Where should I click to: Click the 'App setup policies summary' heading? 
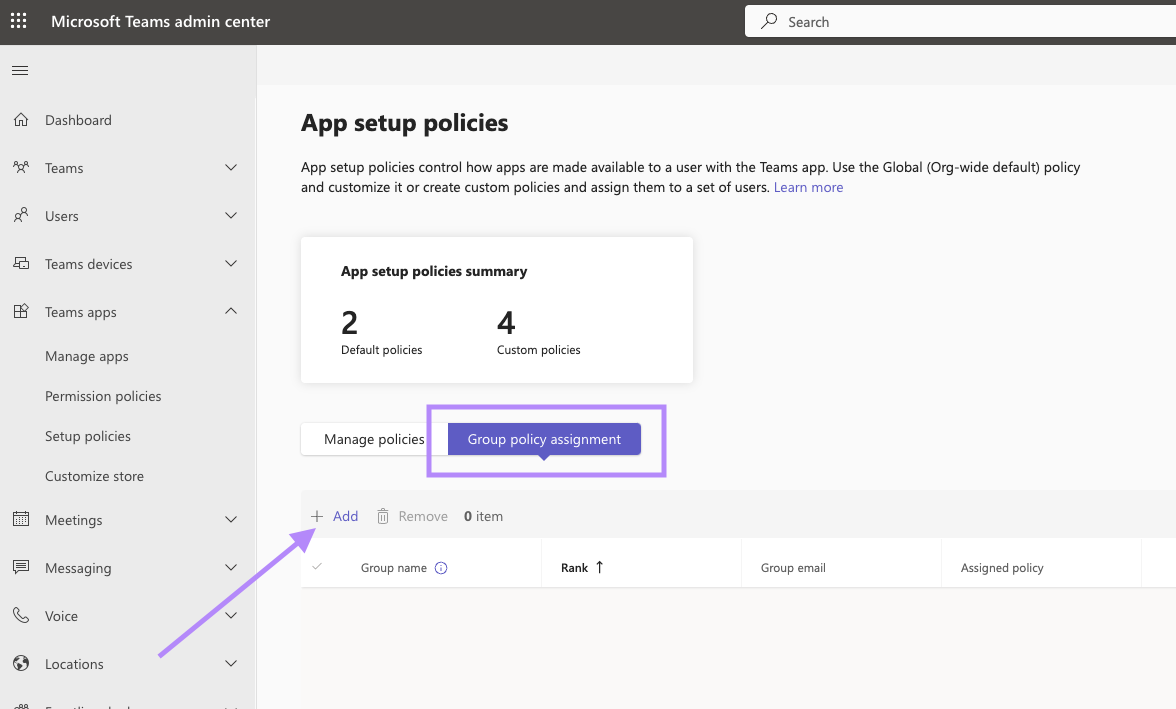click(x=434, y=271)
